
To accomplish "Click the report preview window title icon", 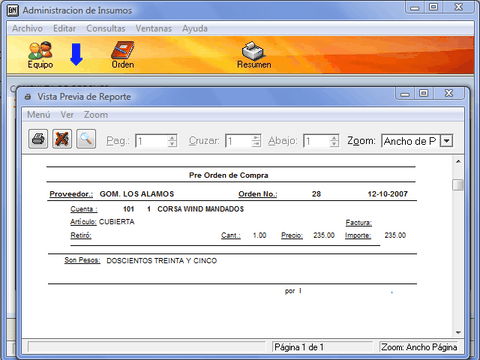I will (28, 97).
